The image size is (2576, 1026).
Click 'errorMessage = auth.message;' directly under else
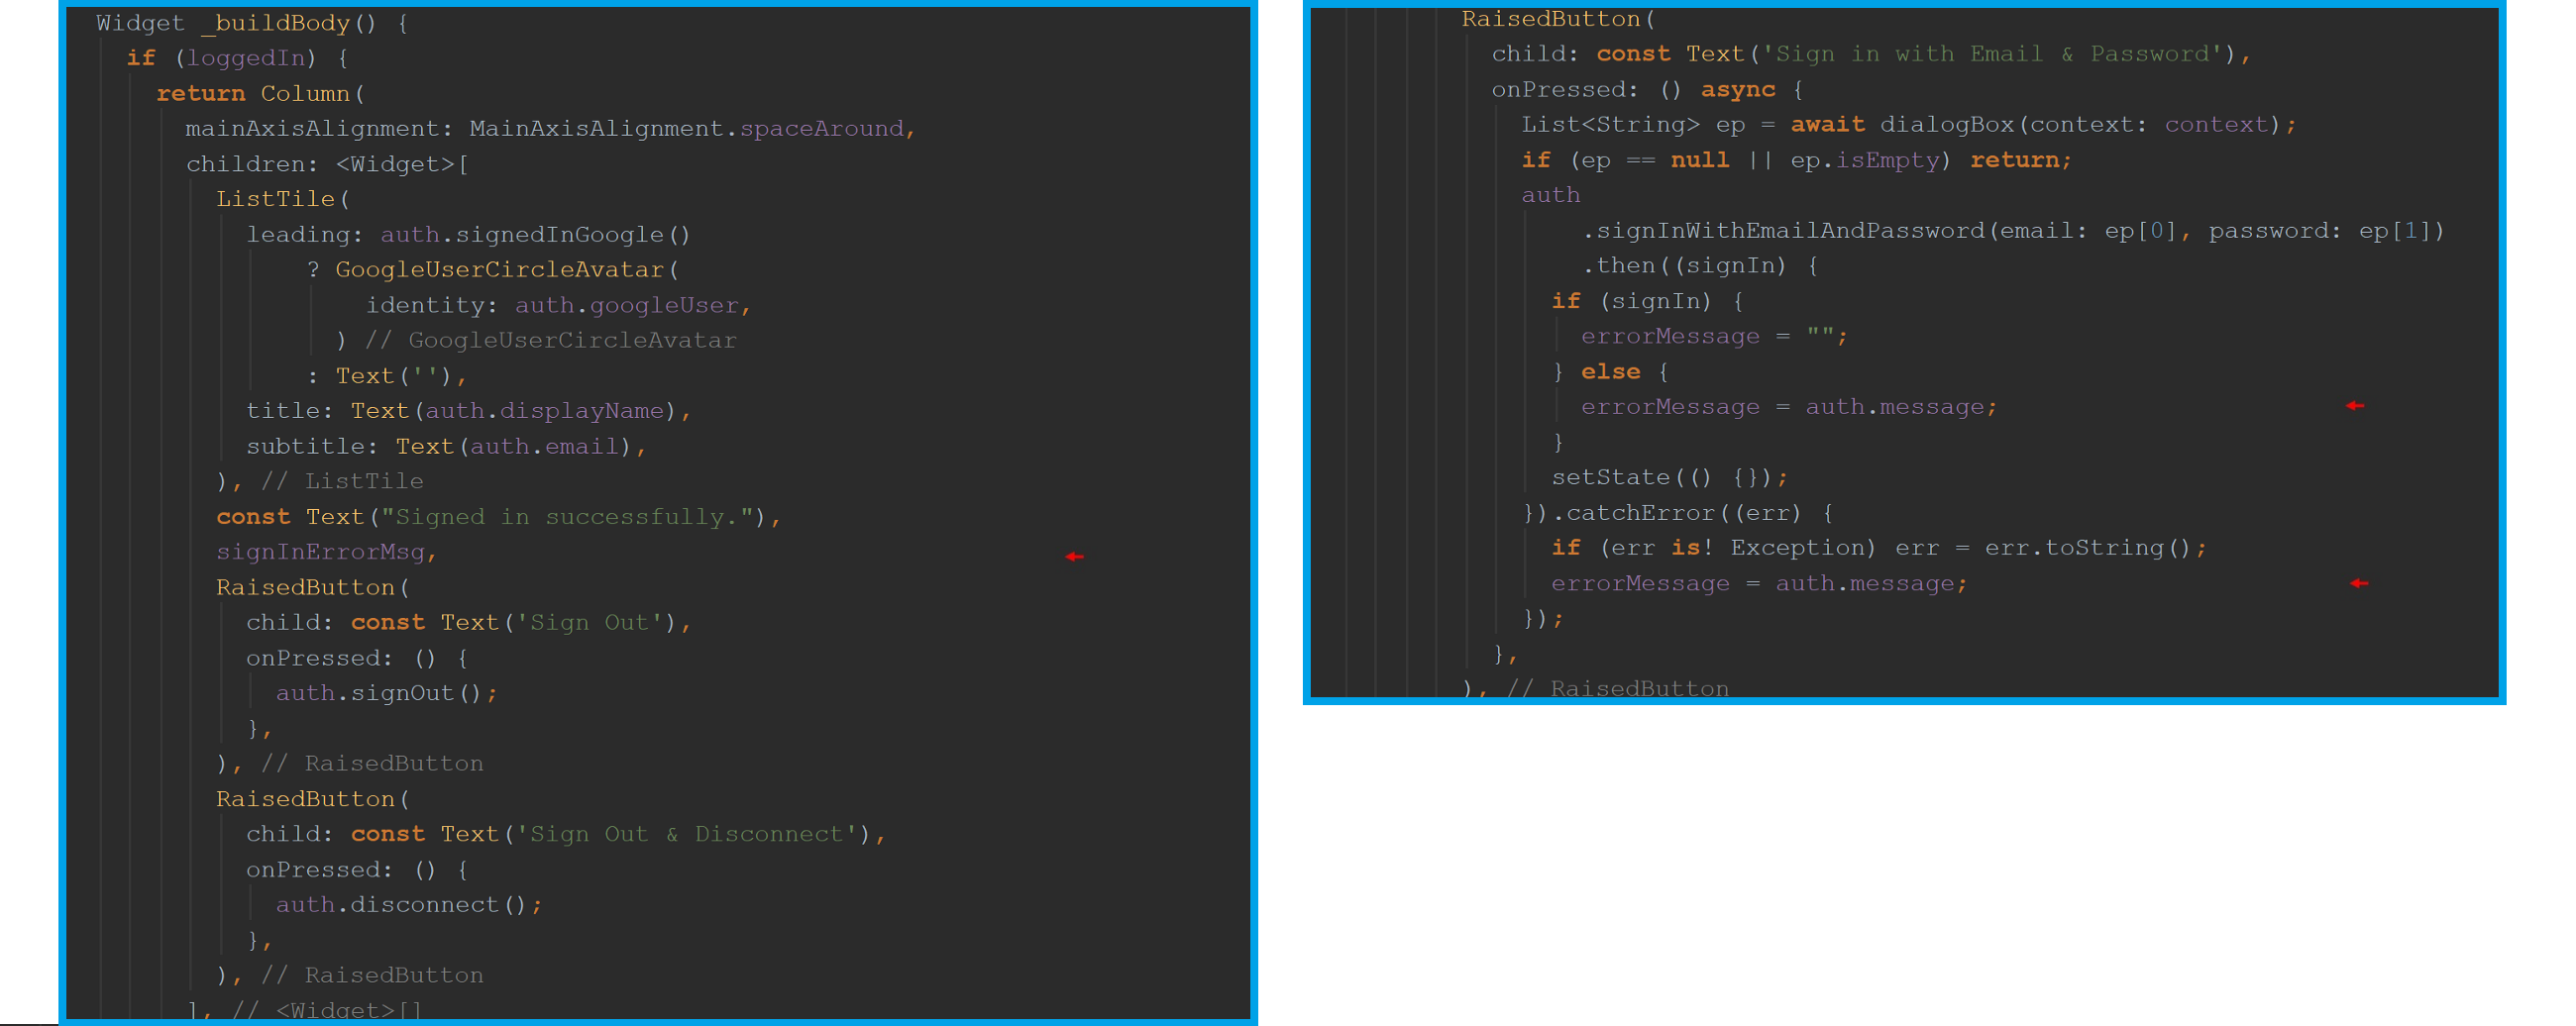click(1789, 407)
